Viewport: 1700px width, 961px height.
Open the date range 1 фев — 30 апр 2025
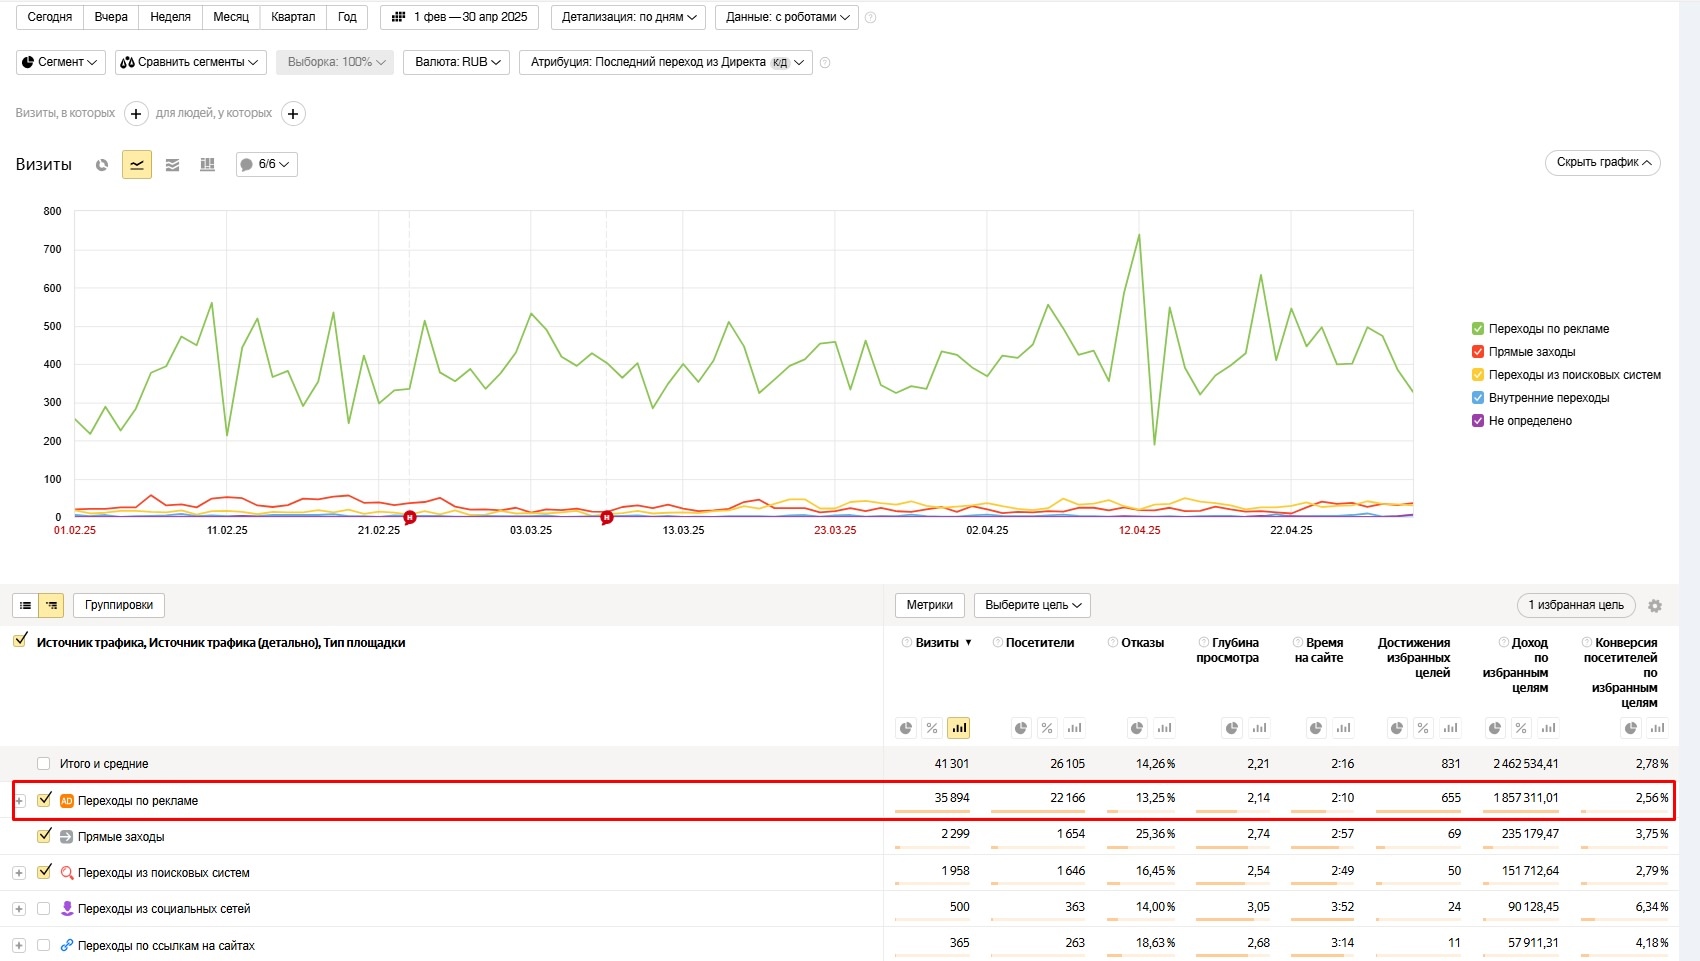(460, 17)
